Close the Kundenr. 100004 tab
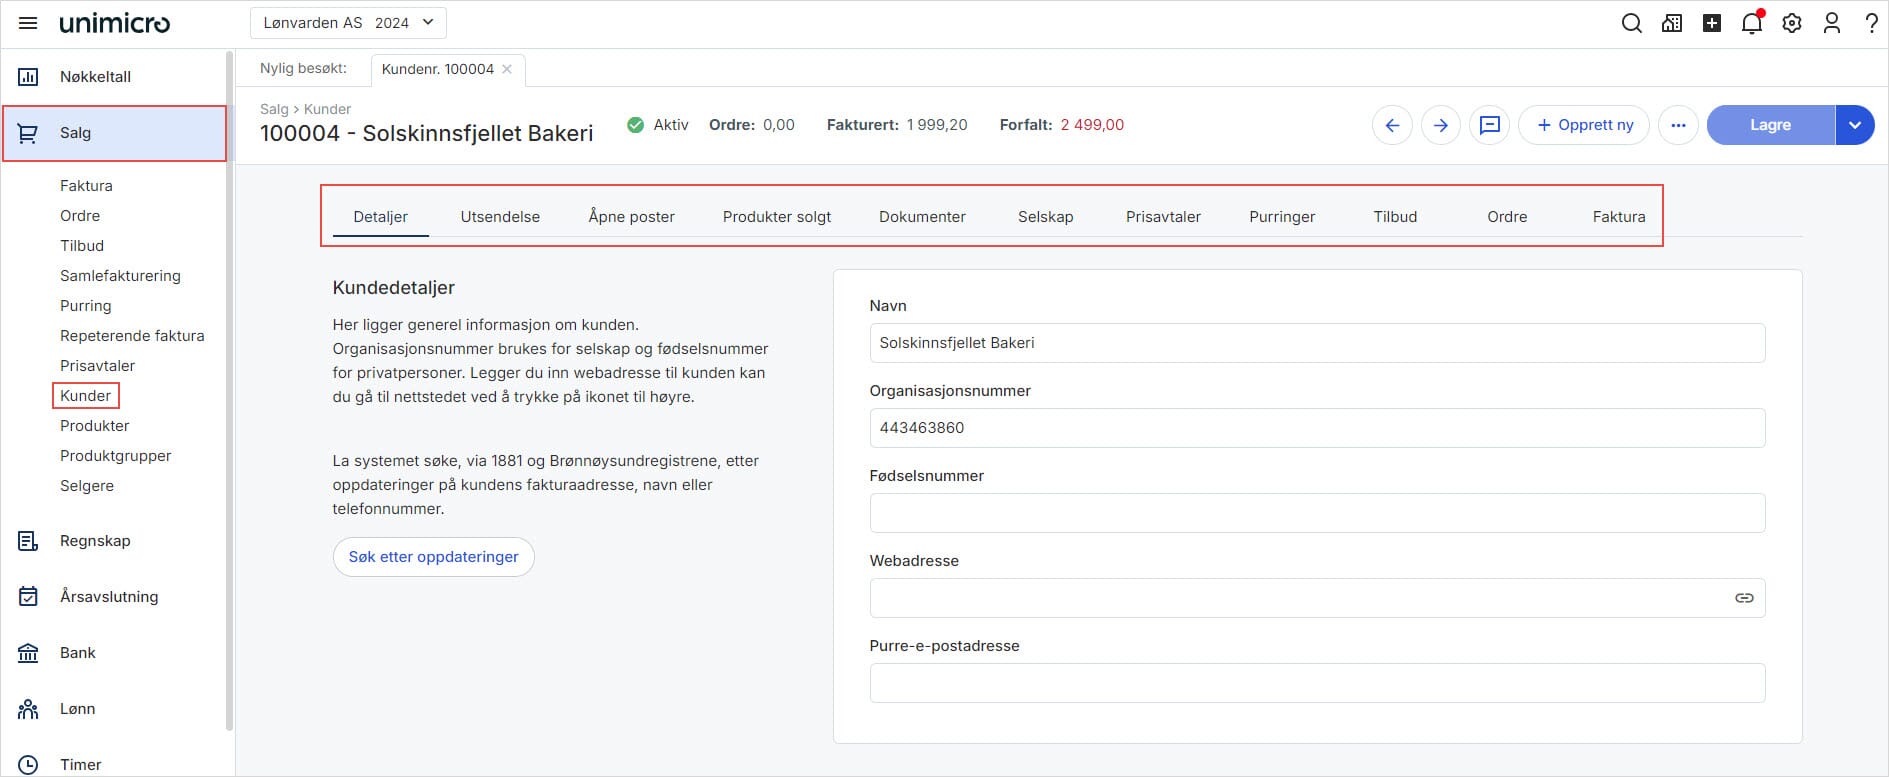This screenshot has width=1889, height=777. [x=507, y=69]
